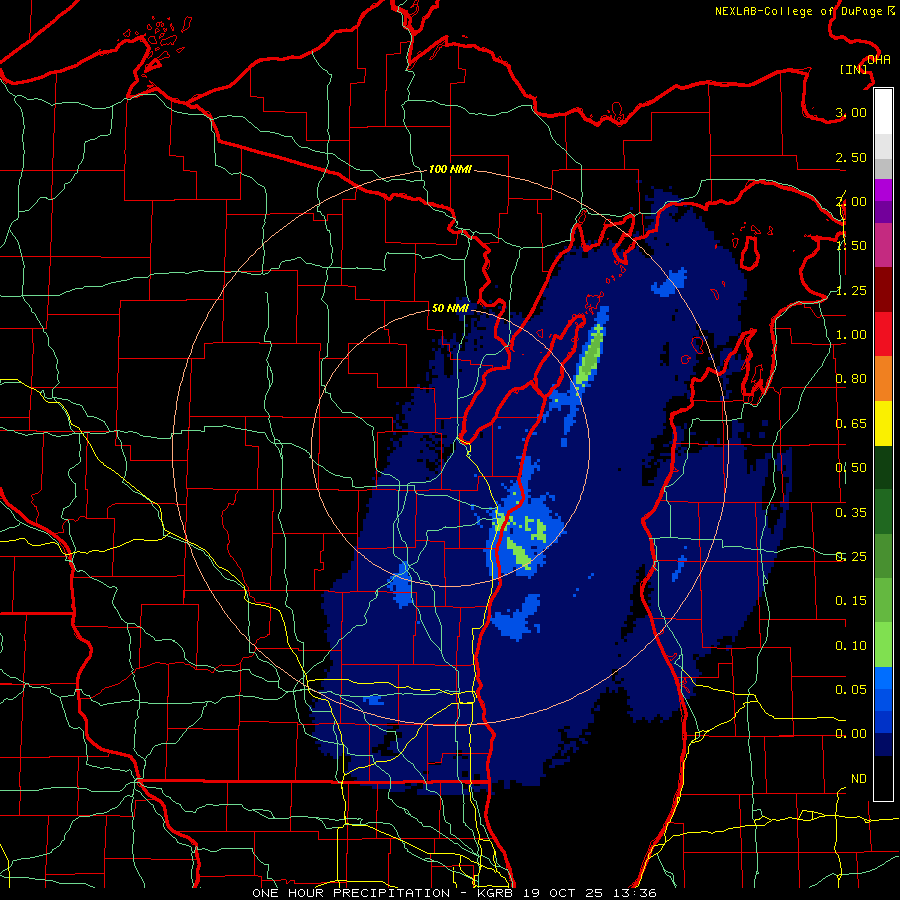Click the 50 NMI range ring label
This screenshot has height=900, width=900.
(450, 308)
